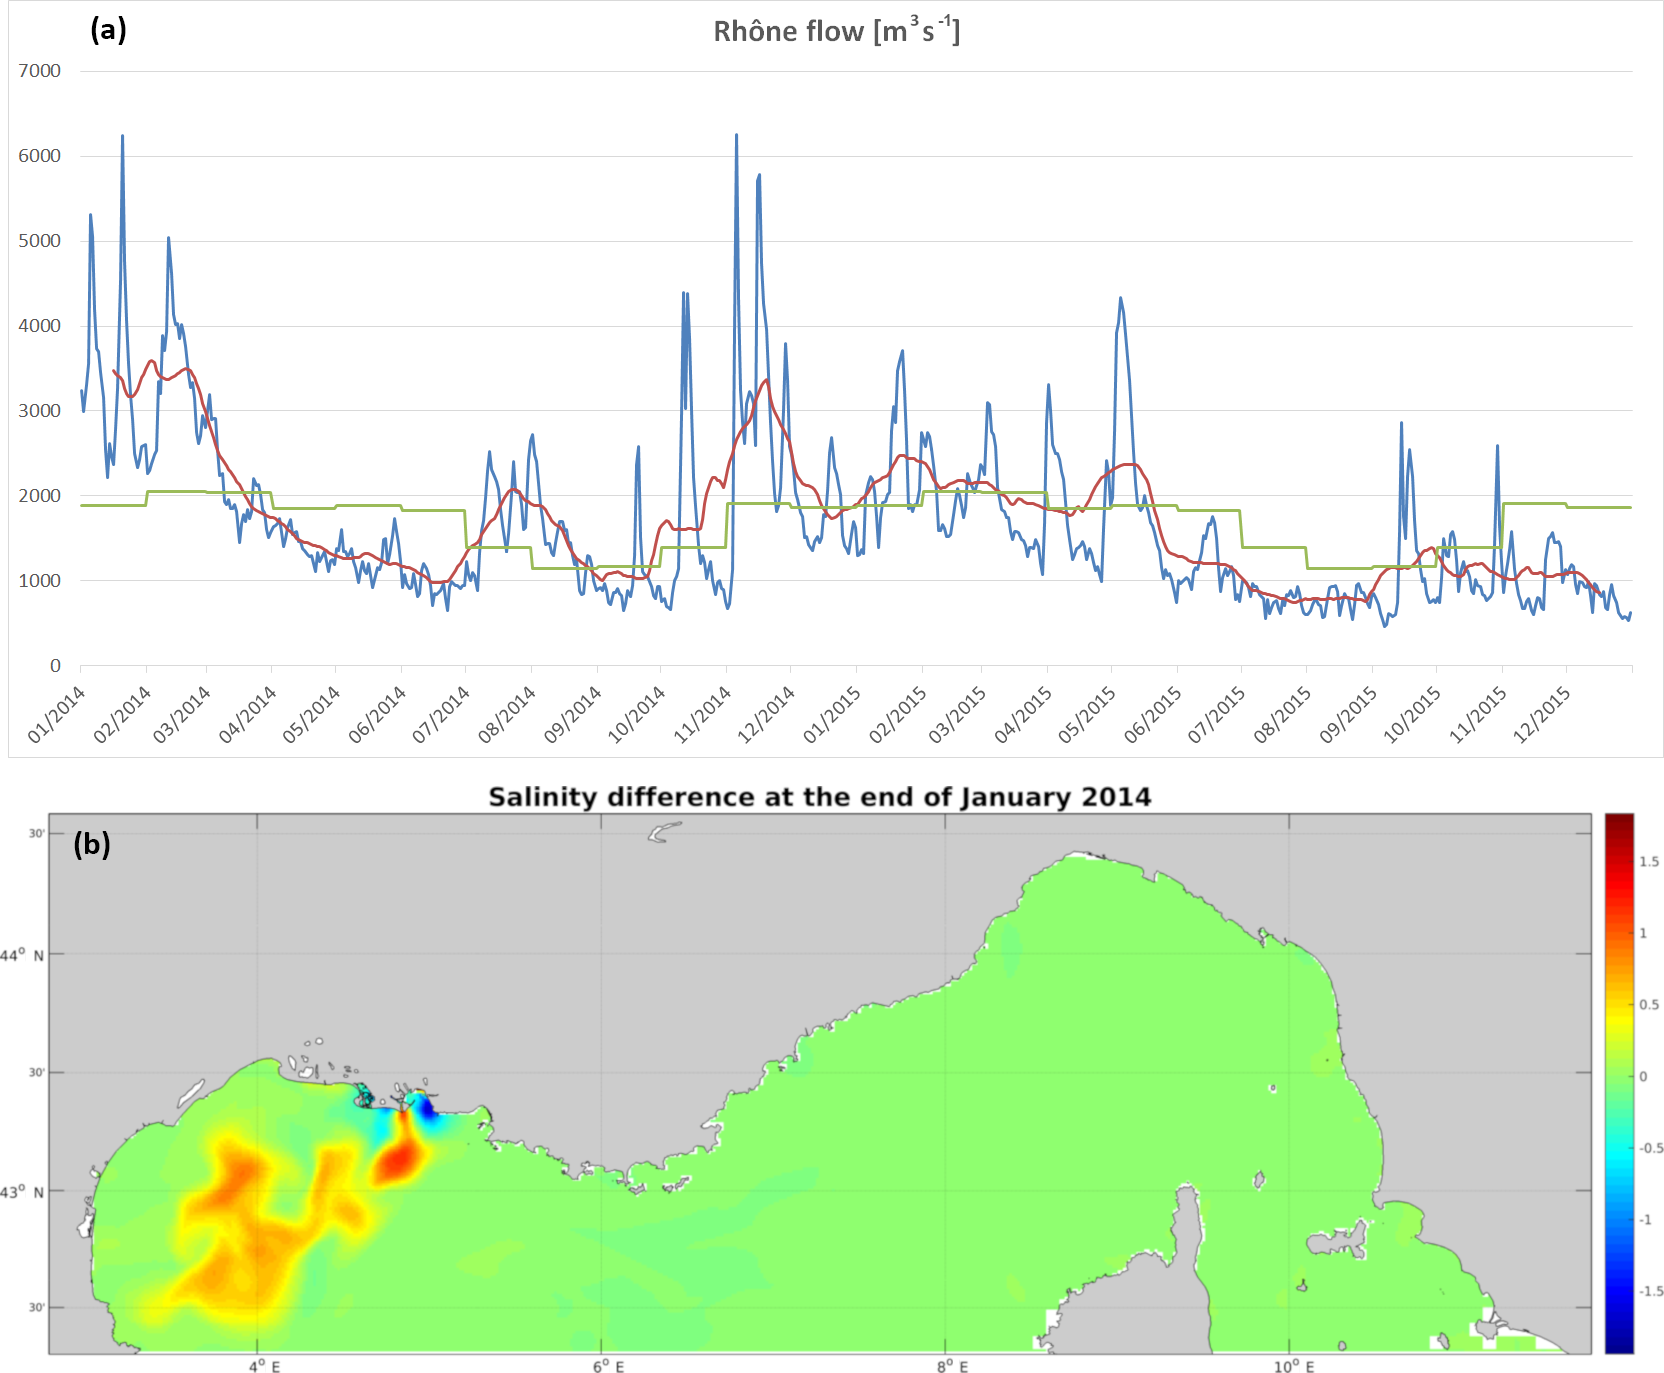Image resolution: width=1664 pixels, height=1373 pixels.
Task: Click the dark blue salinity patch on map
Action: (x=428, y=1109)
